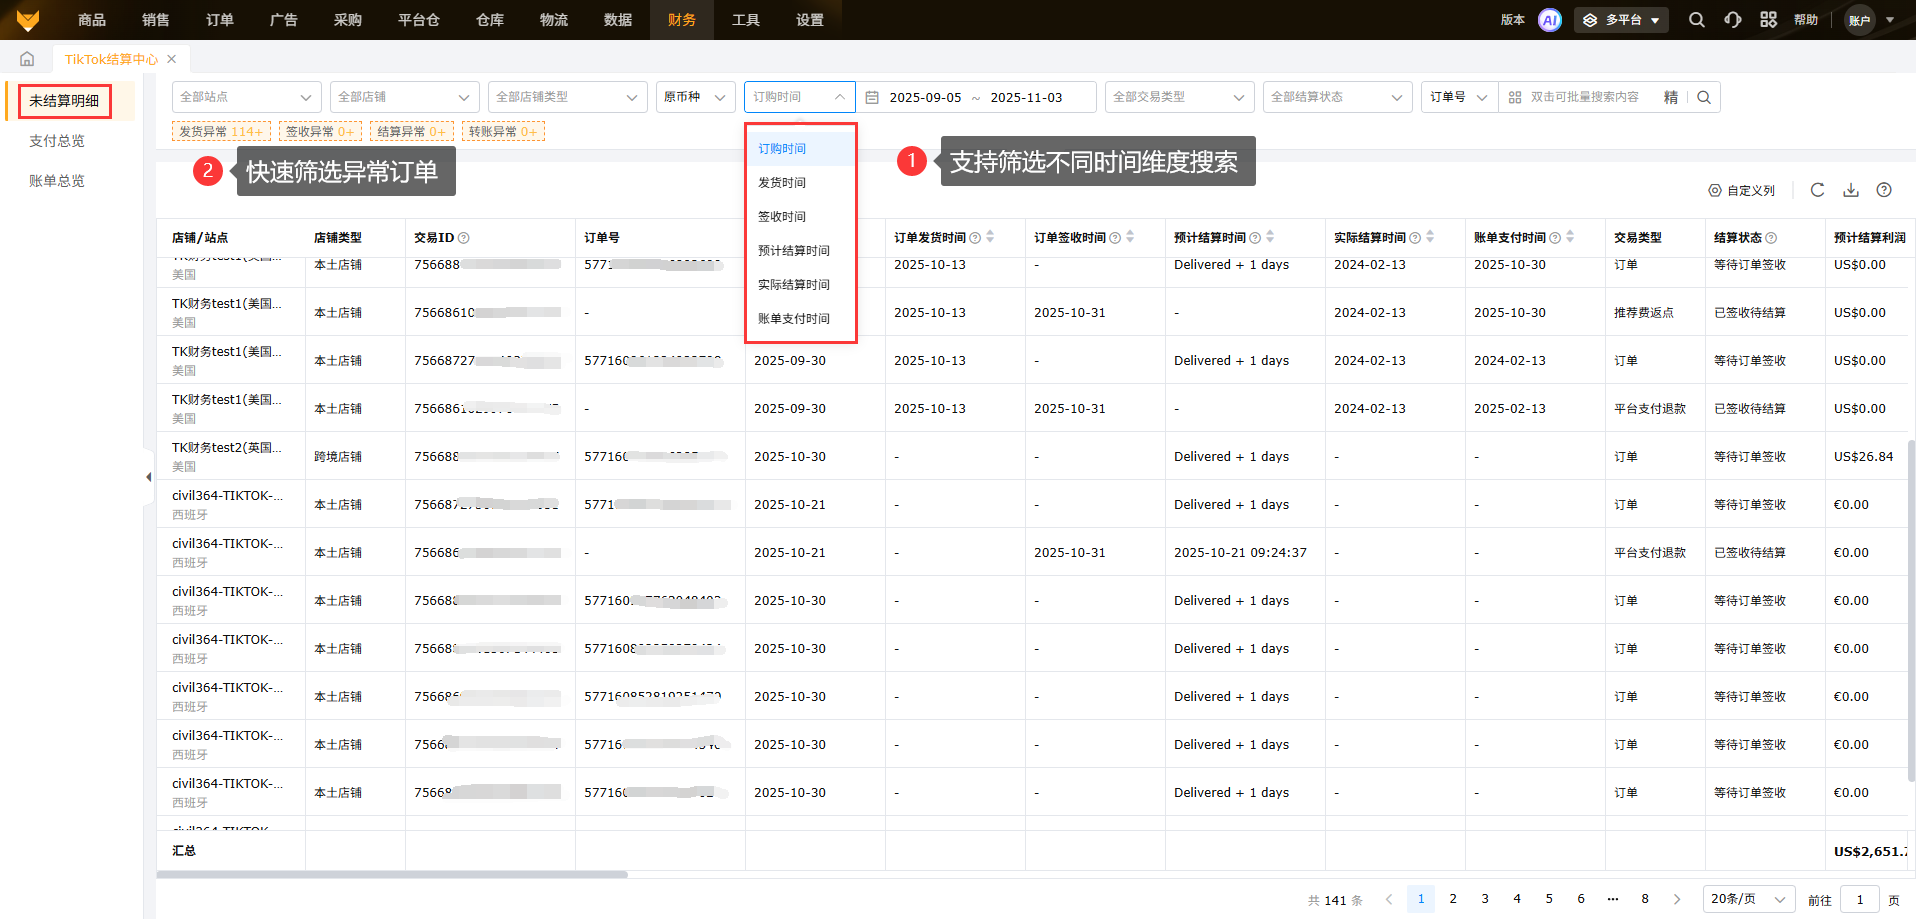The image size is (1916, 919).
Task: Click the horizontal scrollbar under the table
Action: click(x=392, y=874)
